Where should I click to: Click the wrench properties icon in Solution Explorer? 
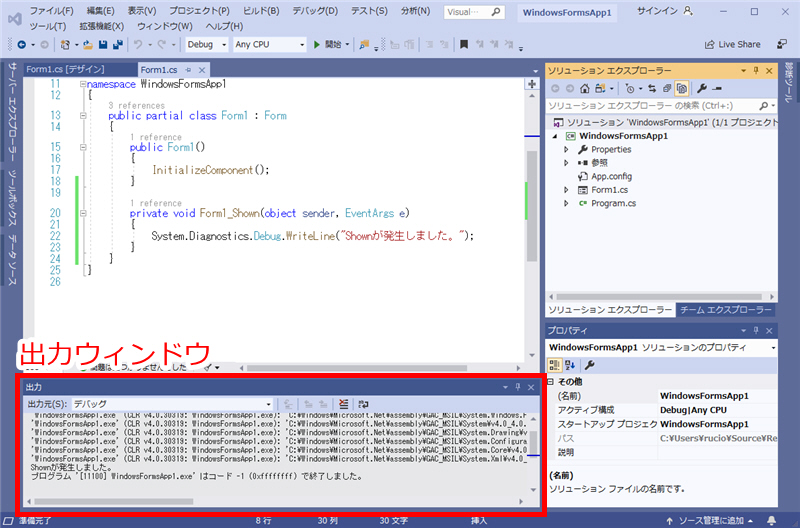point(702,89)
